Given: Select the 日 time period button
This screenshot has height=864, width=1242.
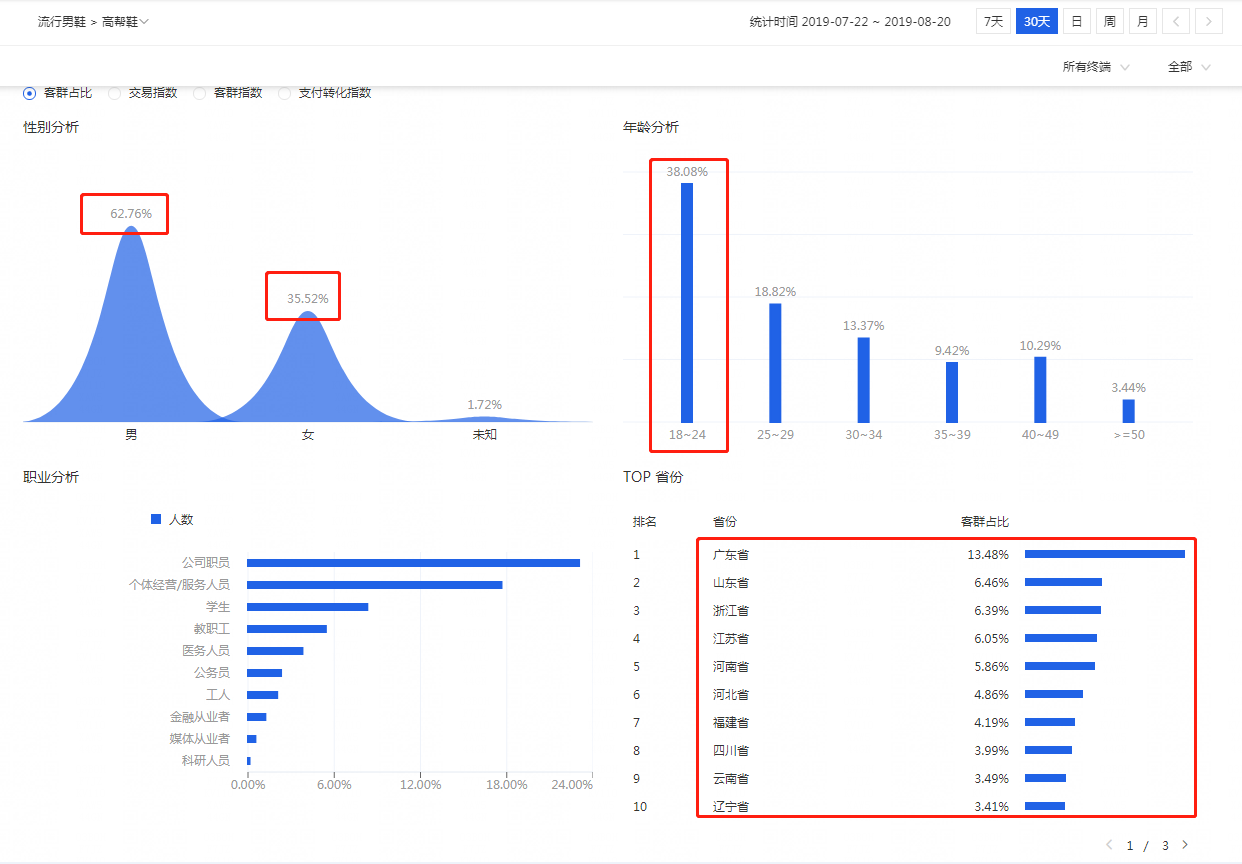Looking at the screenshot, I should [1076, 21].
